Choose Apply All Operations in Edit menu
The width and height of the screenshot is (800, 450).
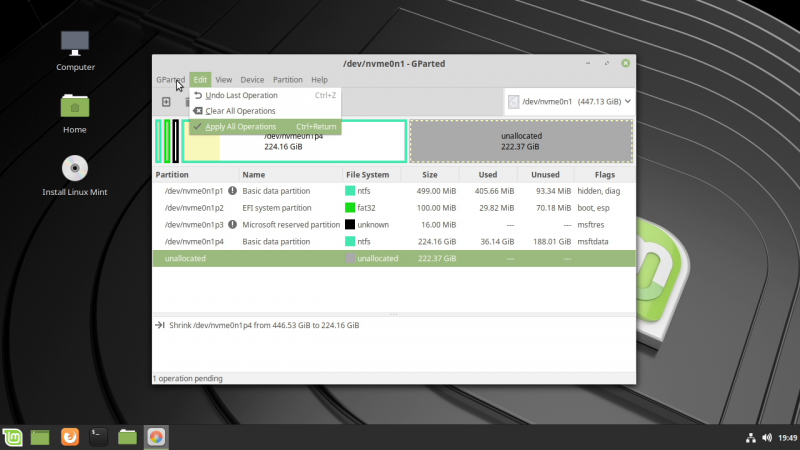click(x=265, y=127)
